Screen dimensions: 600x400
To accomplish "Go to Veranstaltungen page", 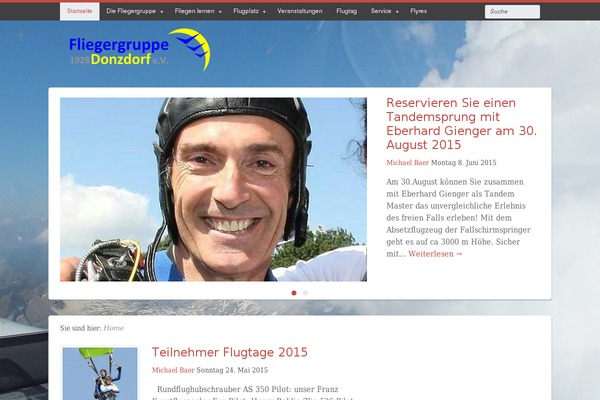I will click(300, 11).
